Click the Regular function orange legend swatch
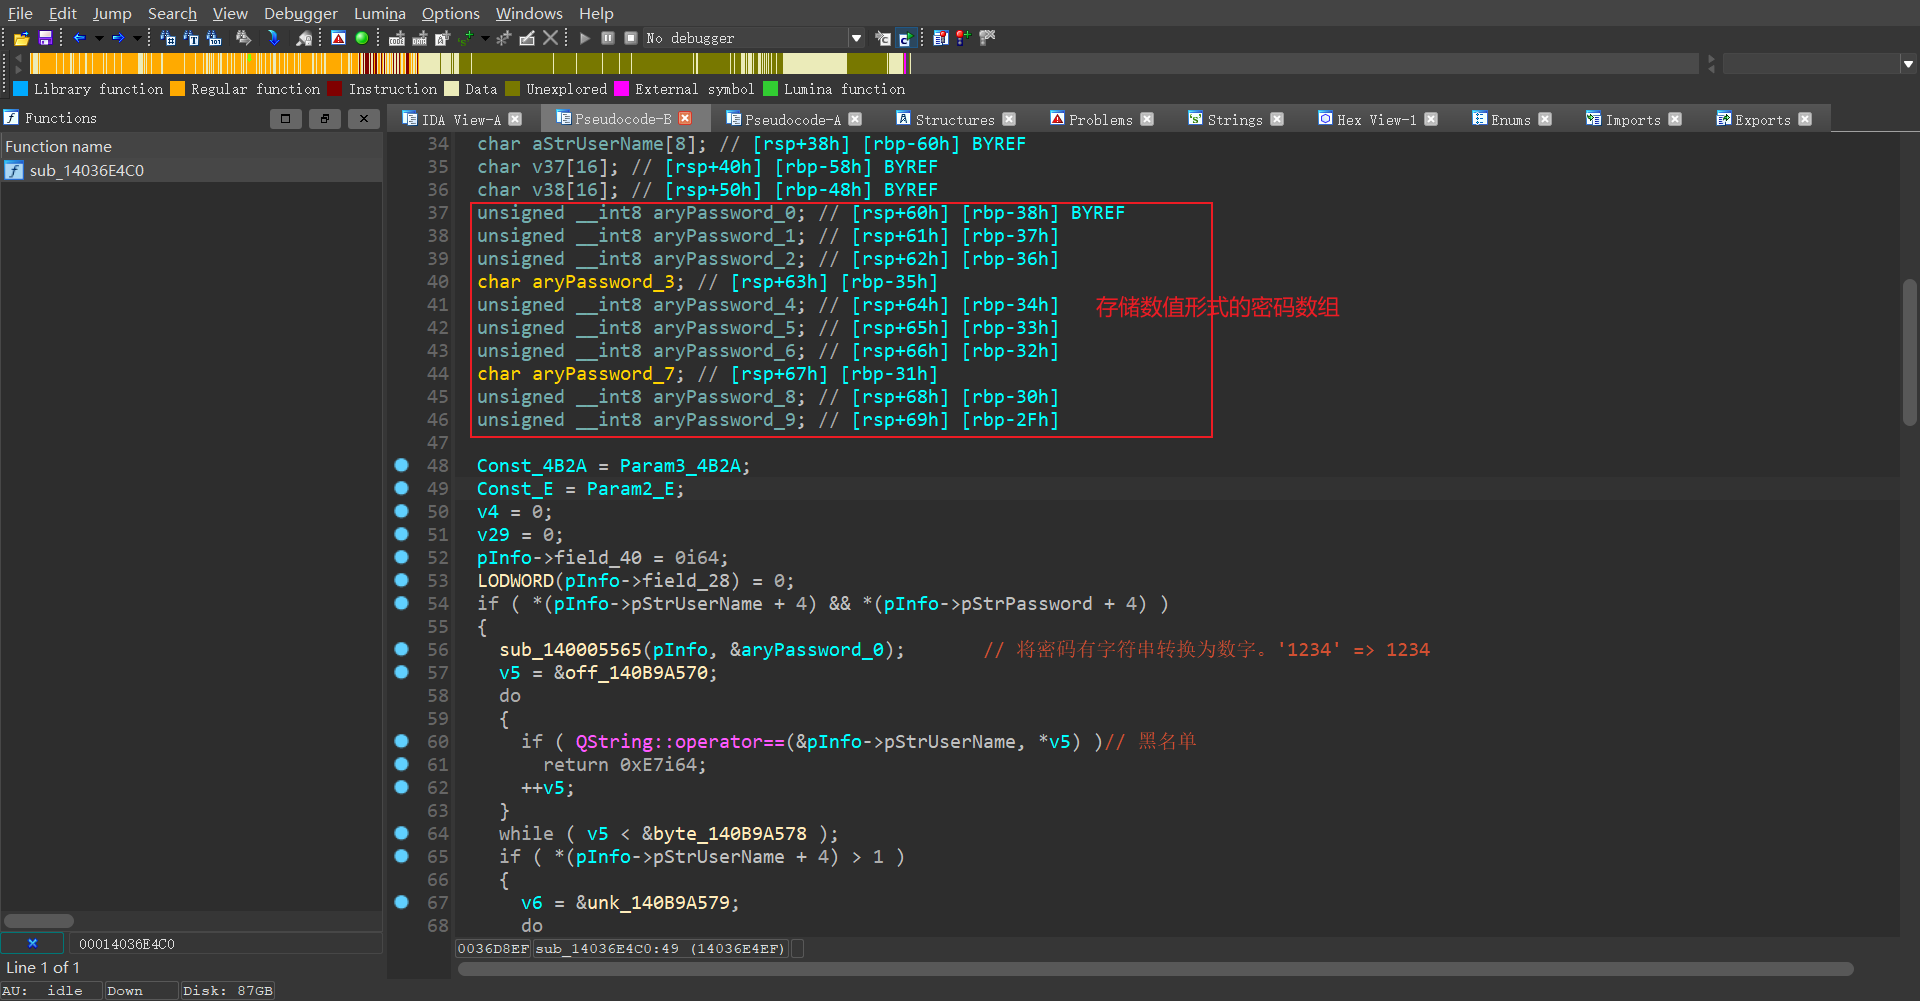1920x1001 pixels. tap(178, 89)
